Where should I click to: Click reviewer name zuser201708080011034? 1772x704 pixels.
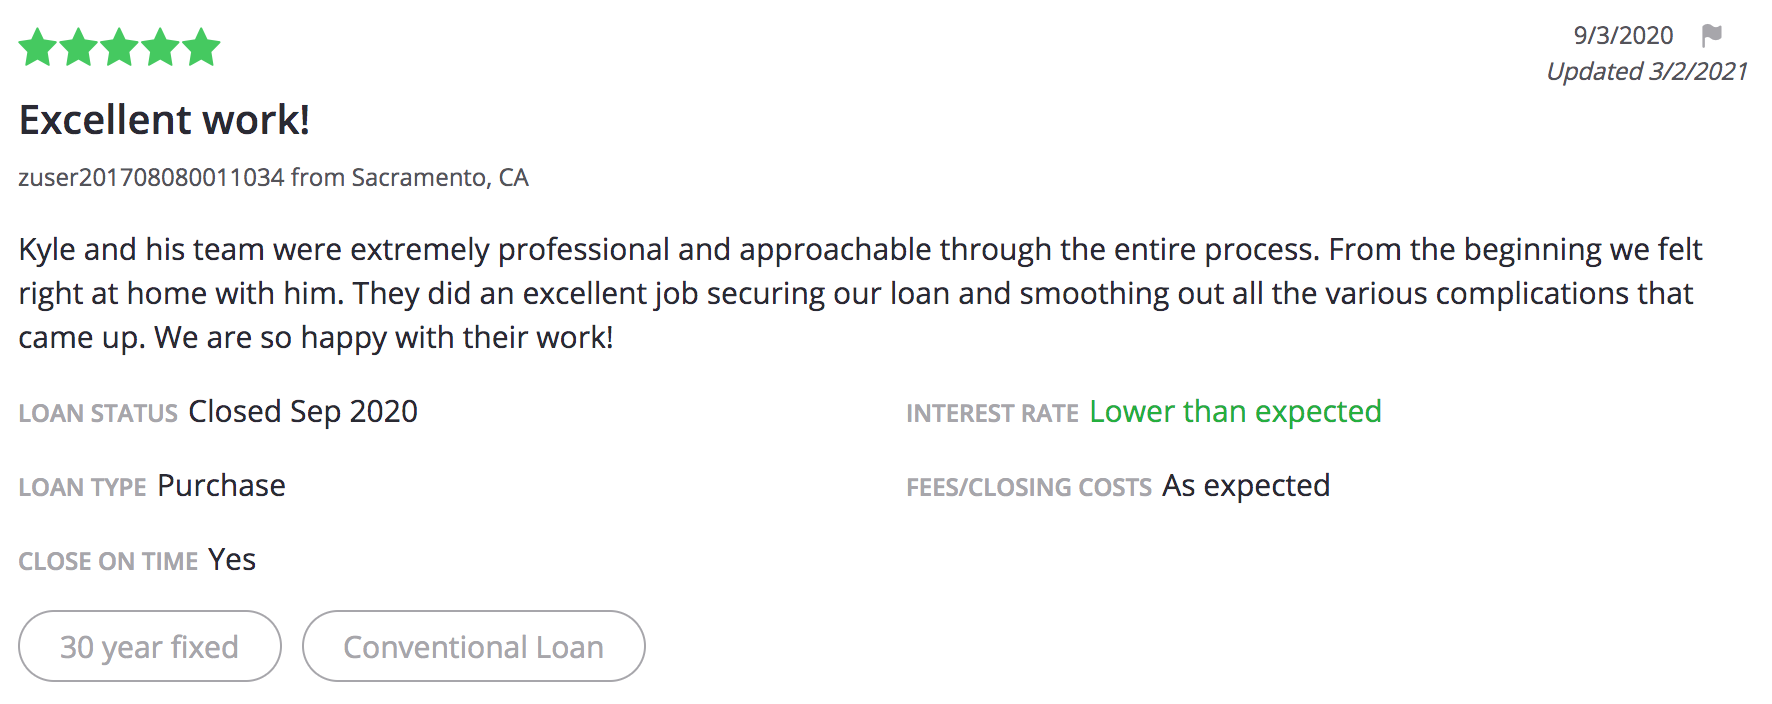[151, 177]
